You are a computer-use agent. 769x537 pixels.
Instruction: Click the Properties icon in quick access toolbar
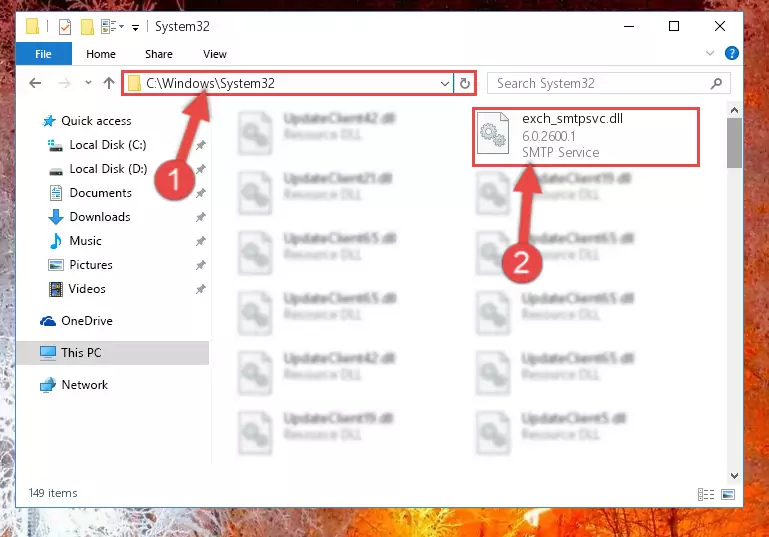65,26
